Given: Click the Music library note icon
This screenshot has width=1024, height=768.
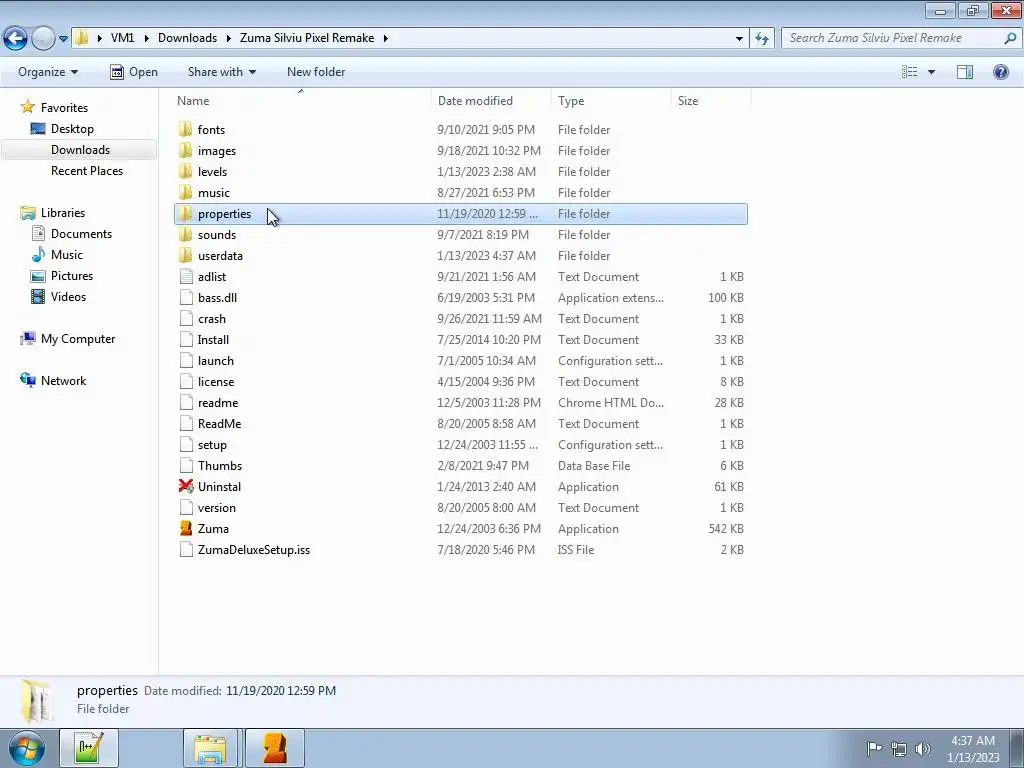Looking at the screenshot, I should point(39,255).
